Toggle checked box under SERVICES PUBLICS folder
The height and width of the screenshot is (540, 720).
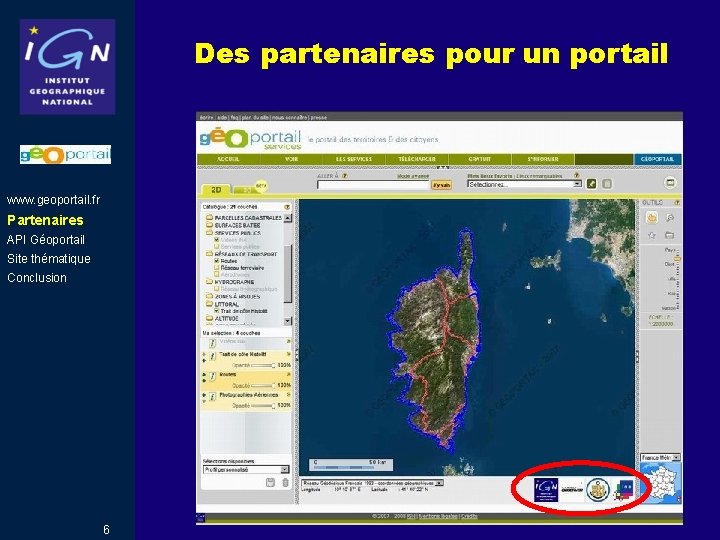pyautogui.click(x=217, y=240)
